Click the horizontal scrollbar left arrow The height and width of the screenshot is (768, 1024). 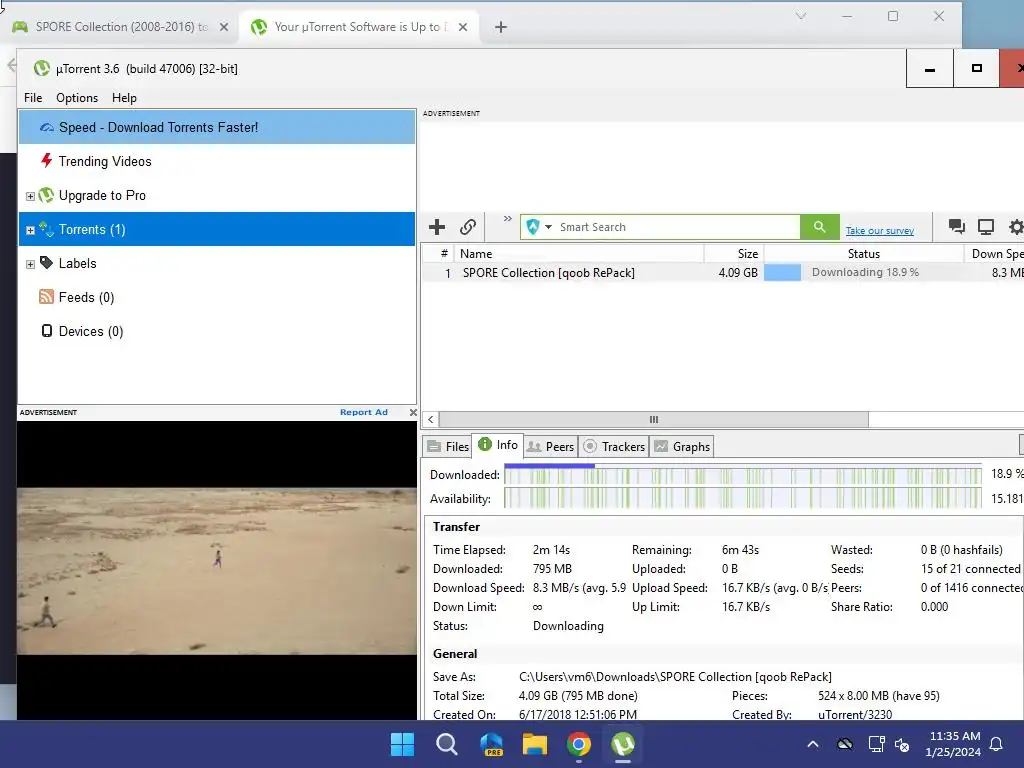pyautogui.click(x=430, y=419)
